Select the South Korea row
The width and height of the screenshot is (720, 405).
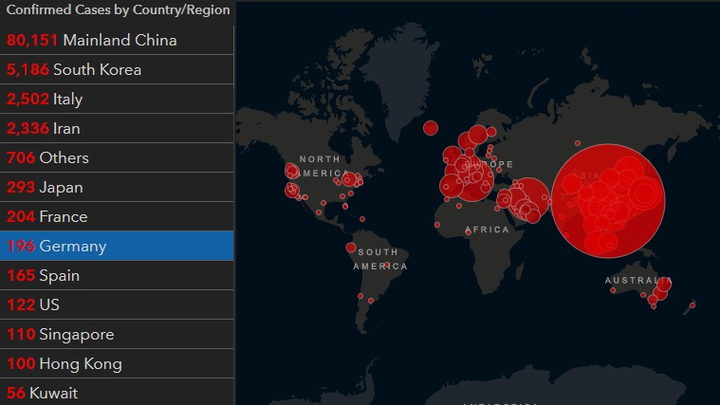pyautogui.click(x=117, y=70)
